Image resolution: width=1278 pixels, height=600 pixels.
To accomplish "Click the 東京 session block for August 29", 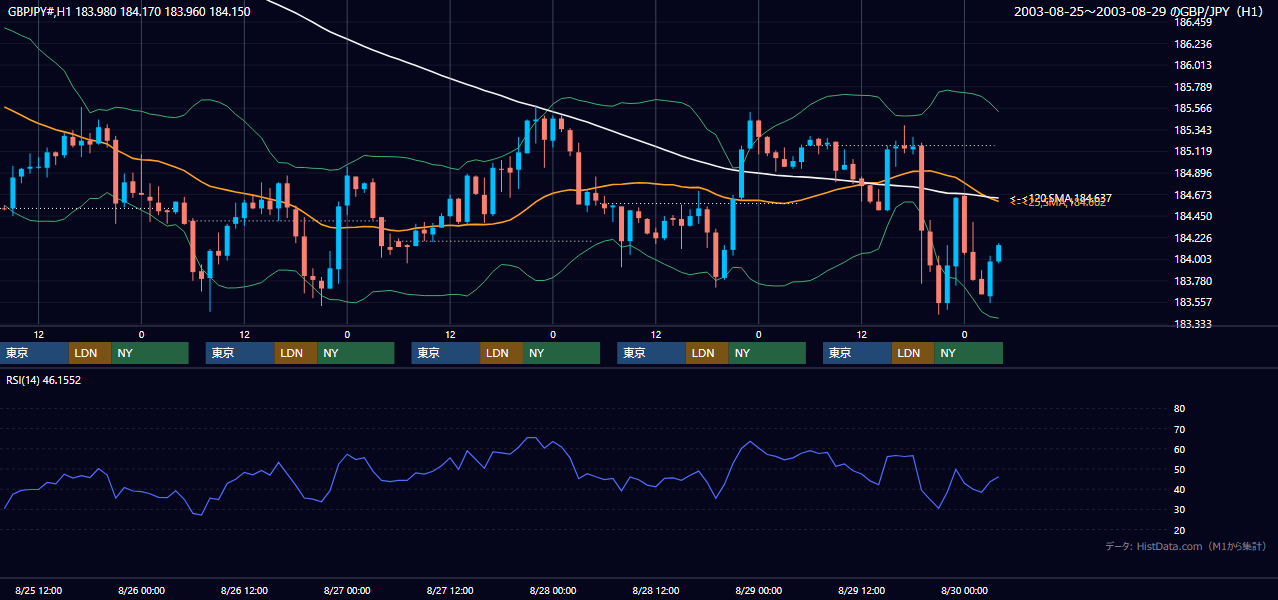I will click(x=858, y=353).
